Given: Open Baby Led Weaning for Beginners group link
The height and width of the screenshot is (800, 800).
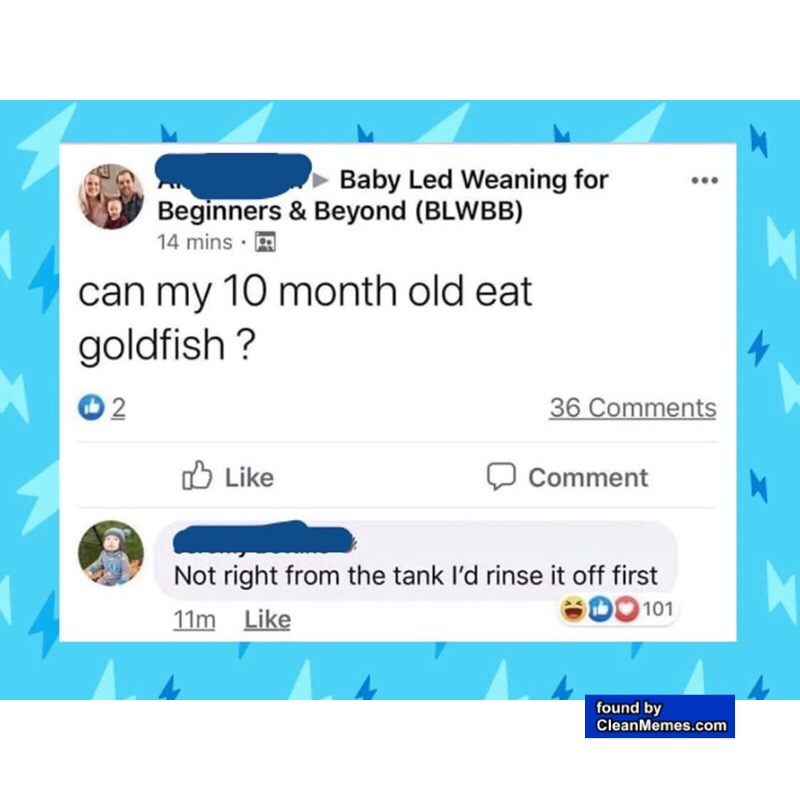Looking at the screenshot, I should click(383, 195).
